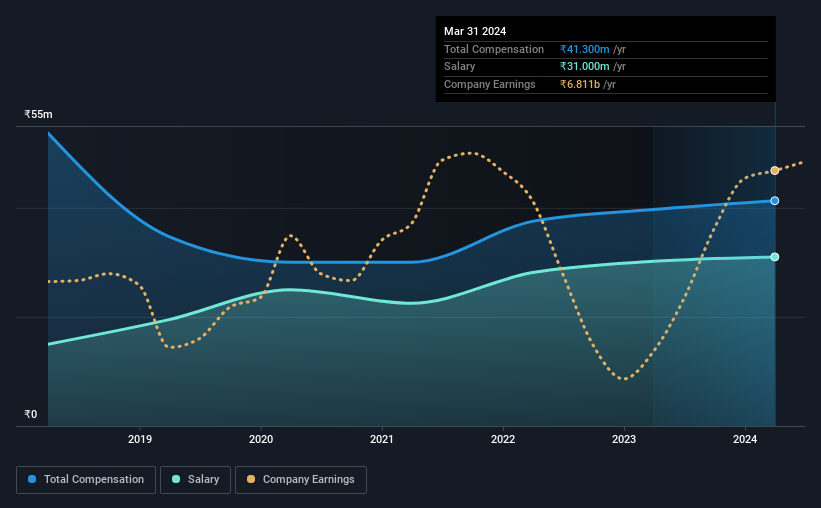This screenshot has height=508, width=821.
Task: Toggle the Total Compensation legend button
Action: 86,480
